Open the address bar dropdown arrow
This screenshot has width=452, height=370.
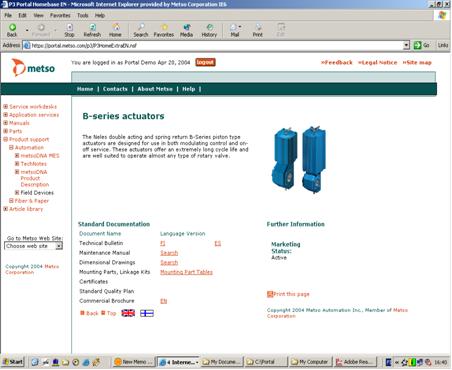406,45
